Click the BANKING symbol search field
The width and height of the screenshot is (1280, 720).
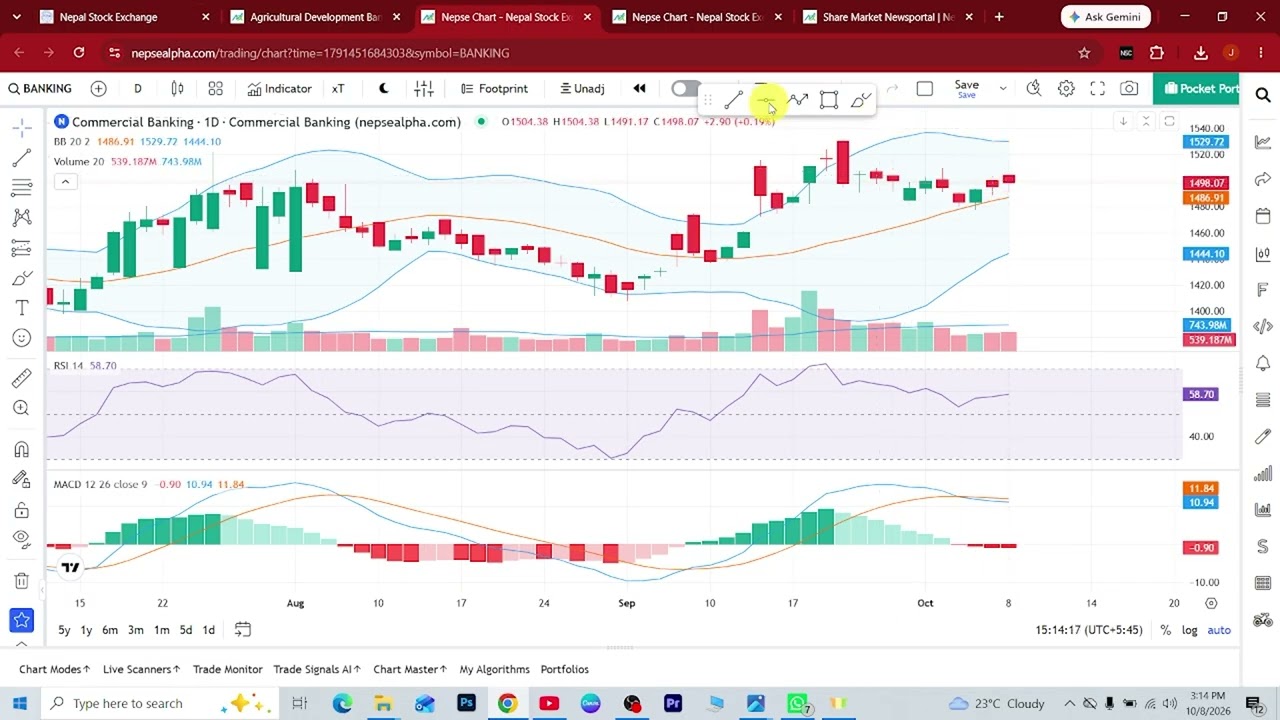pyautogui.click(x=40, y=89)
